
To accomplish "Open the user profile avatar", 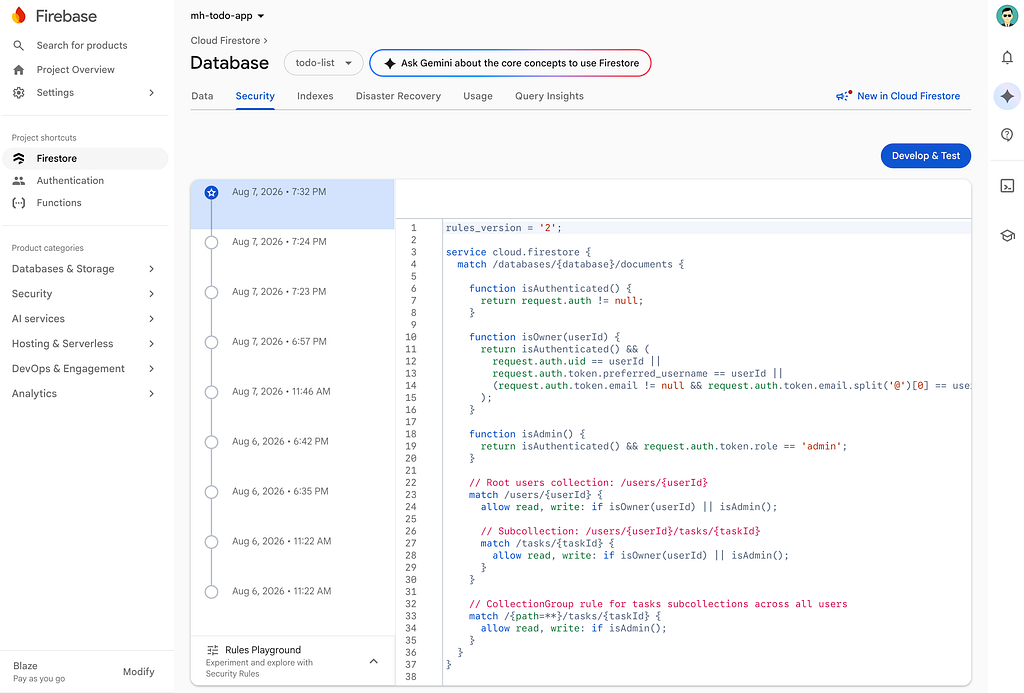I will (x=1007, y=16).
